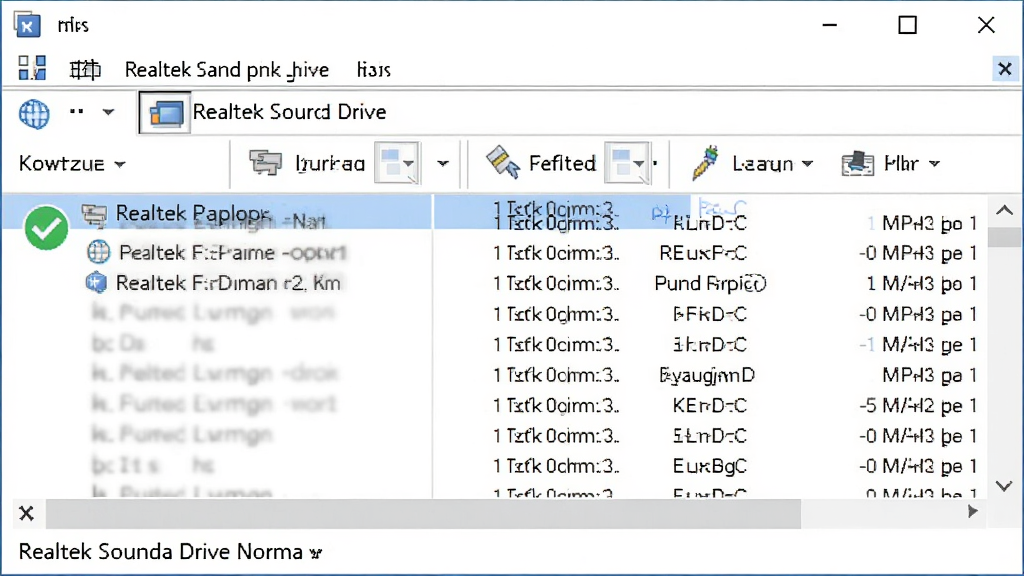Select the Pealtek FːːPaime tree item
1024x576 pixels.
tap(232, 252)
